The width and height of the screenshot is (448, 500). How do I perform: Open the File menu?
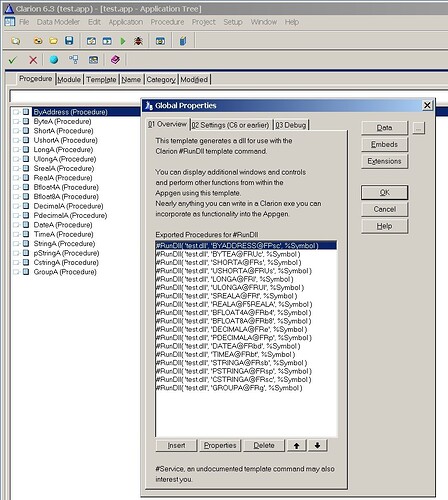tap(24, 22)
